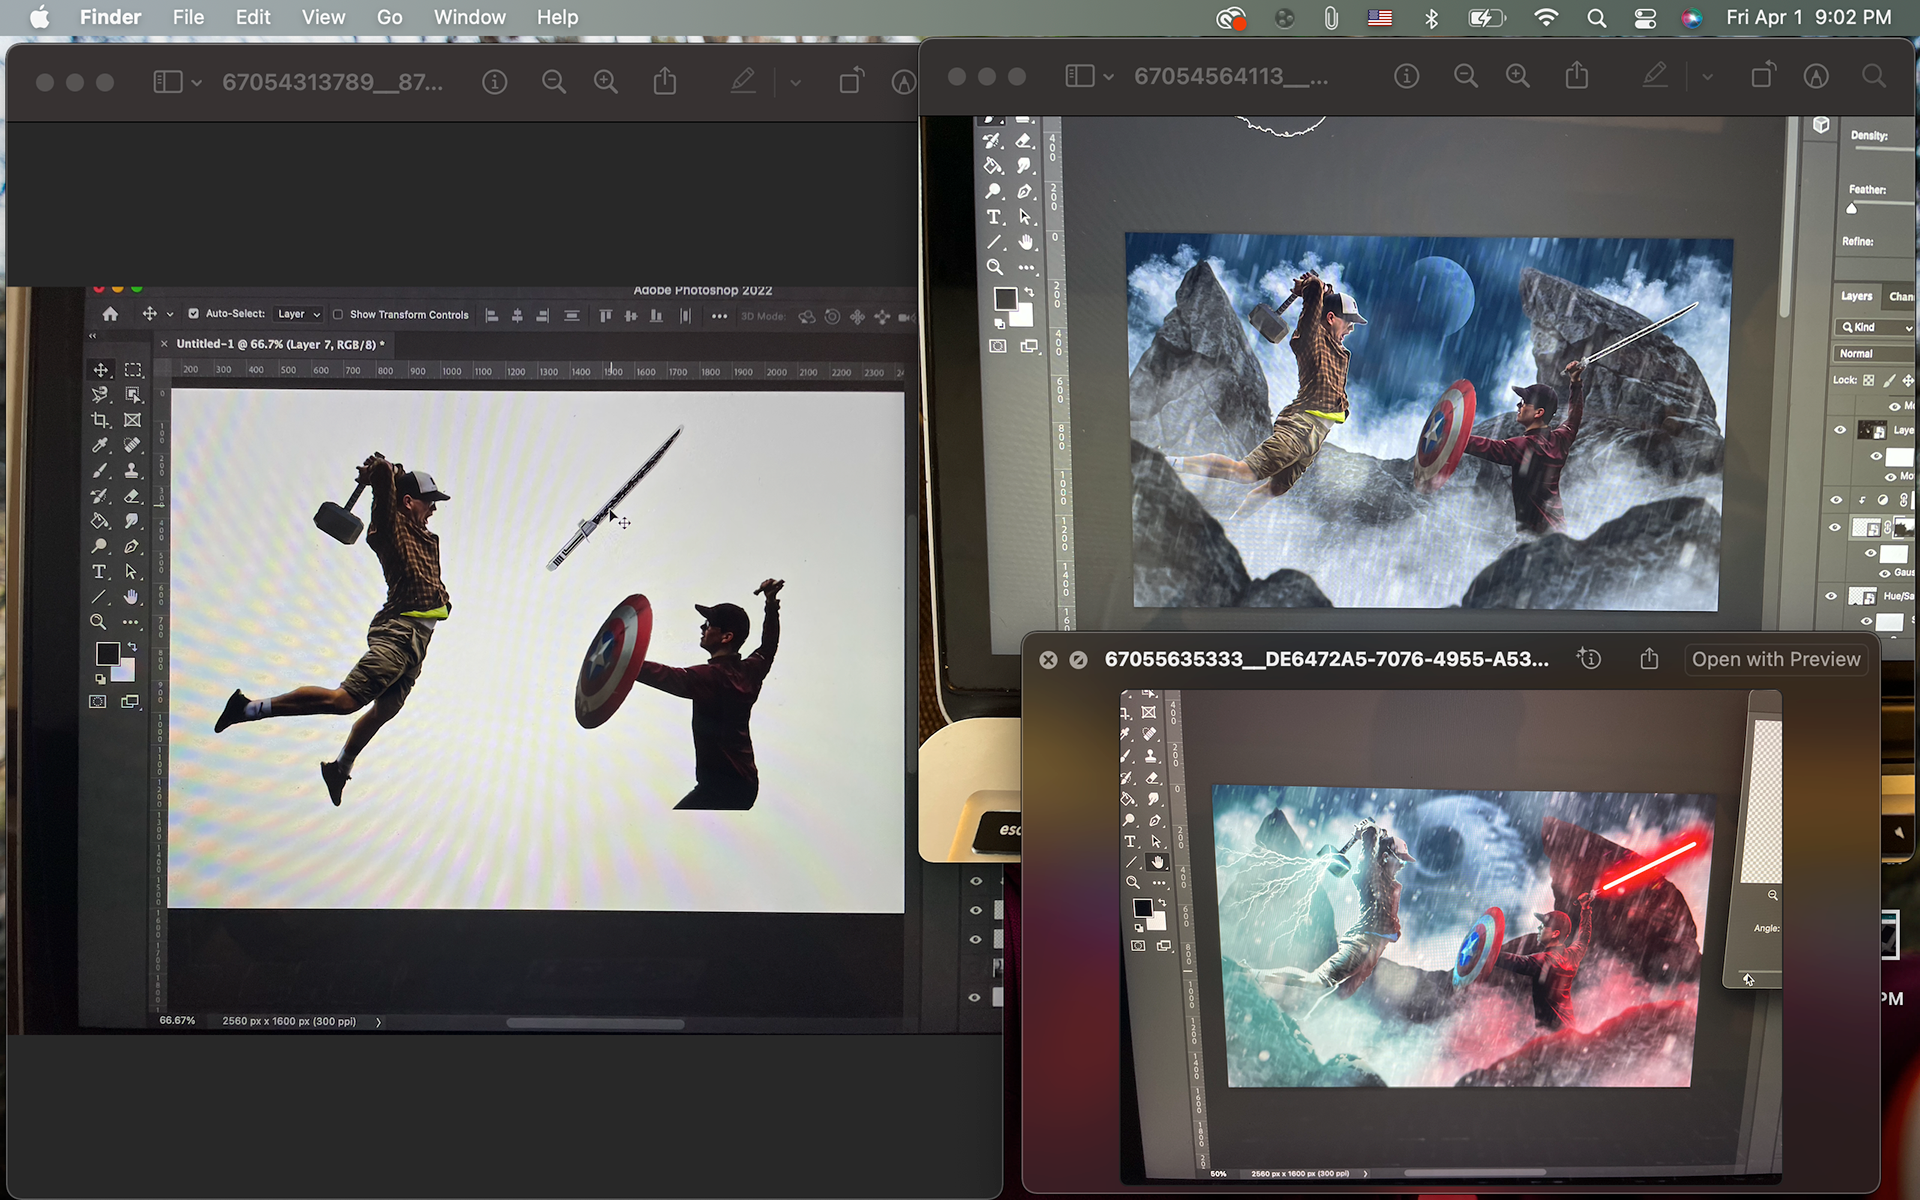Toggle the eye next to the Hue/Sa layer
1920x1200 pixels.
pyautogui.click(x=1831, y=596)
